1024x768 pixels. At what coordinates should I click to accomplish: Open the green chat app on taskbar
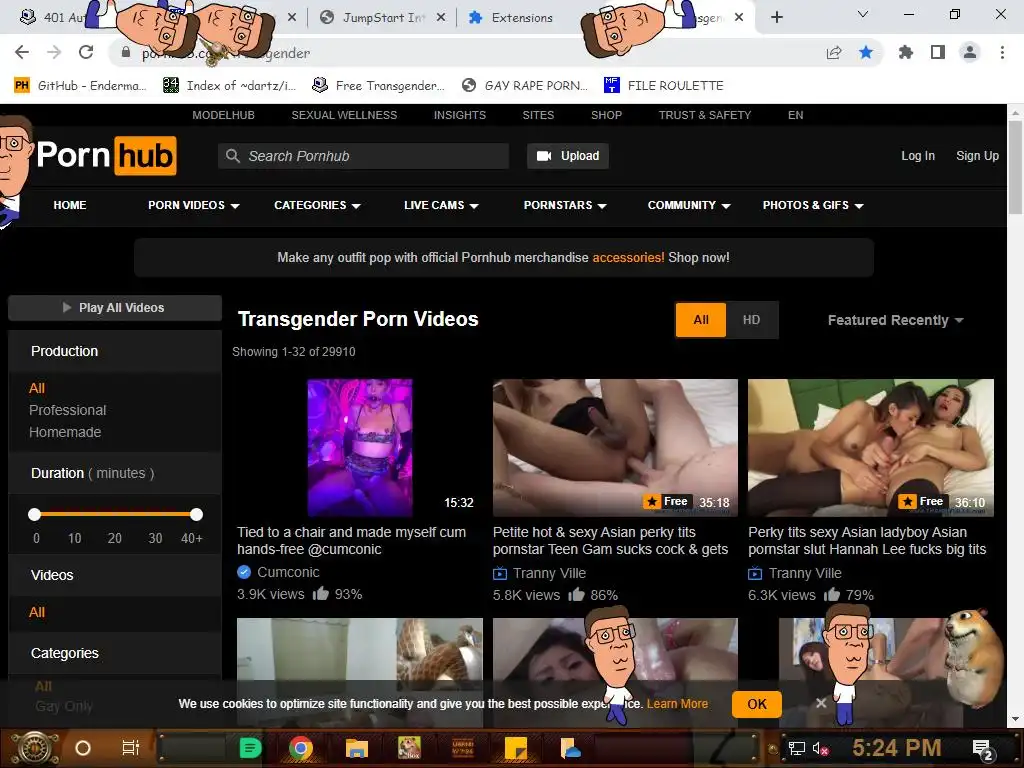(x=250, y=748)
